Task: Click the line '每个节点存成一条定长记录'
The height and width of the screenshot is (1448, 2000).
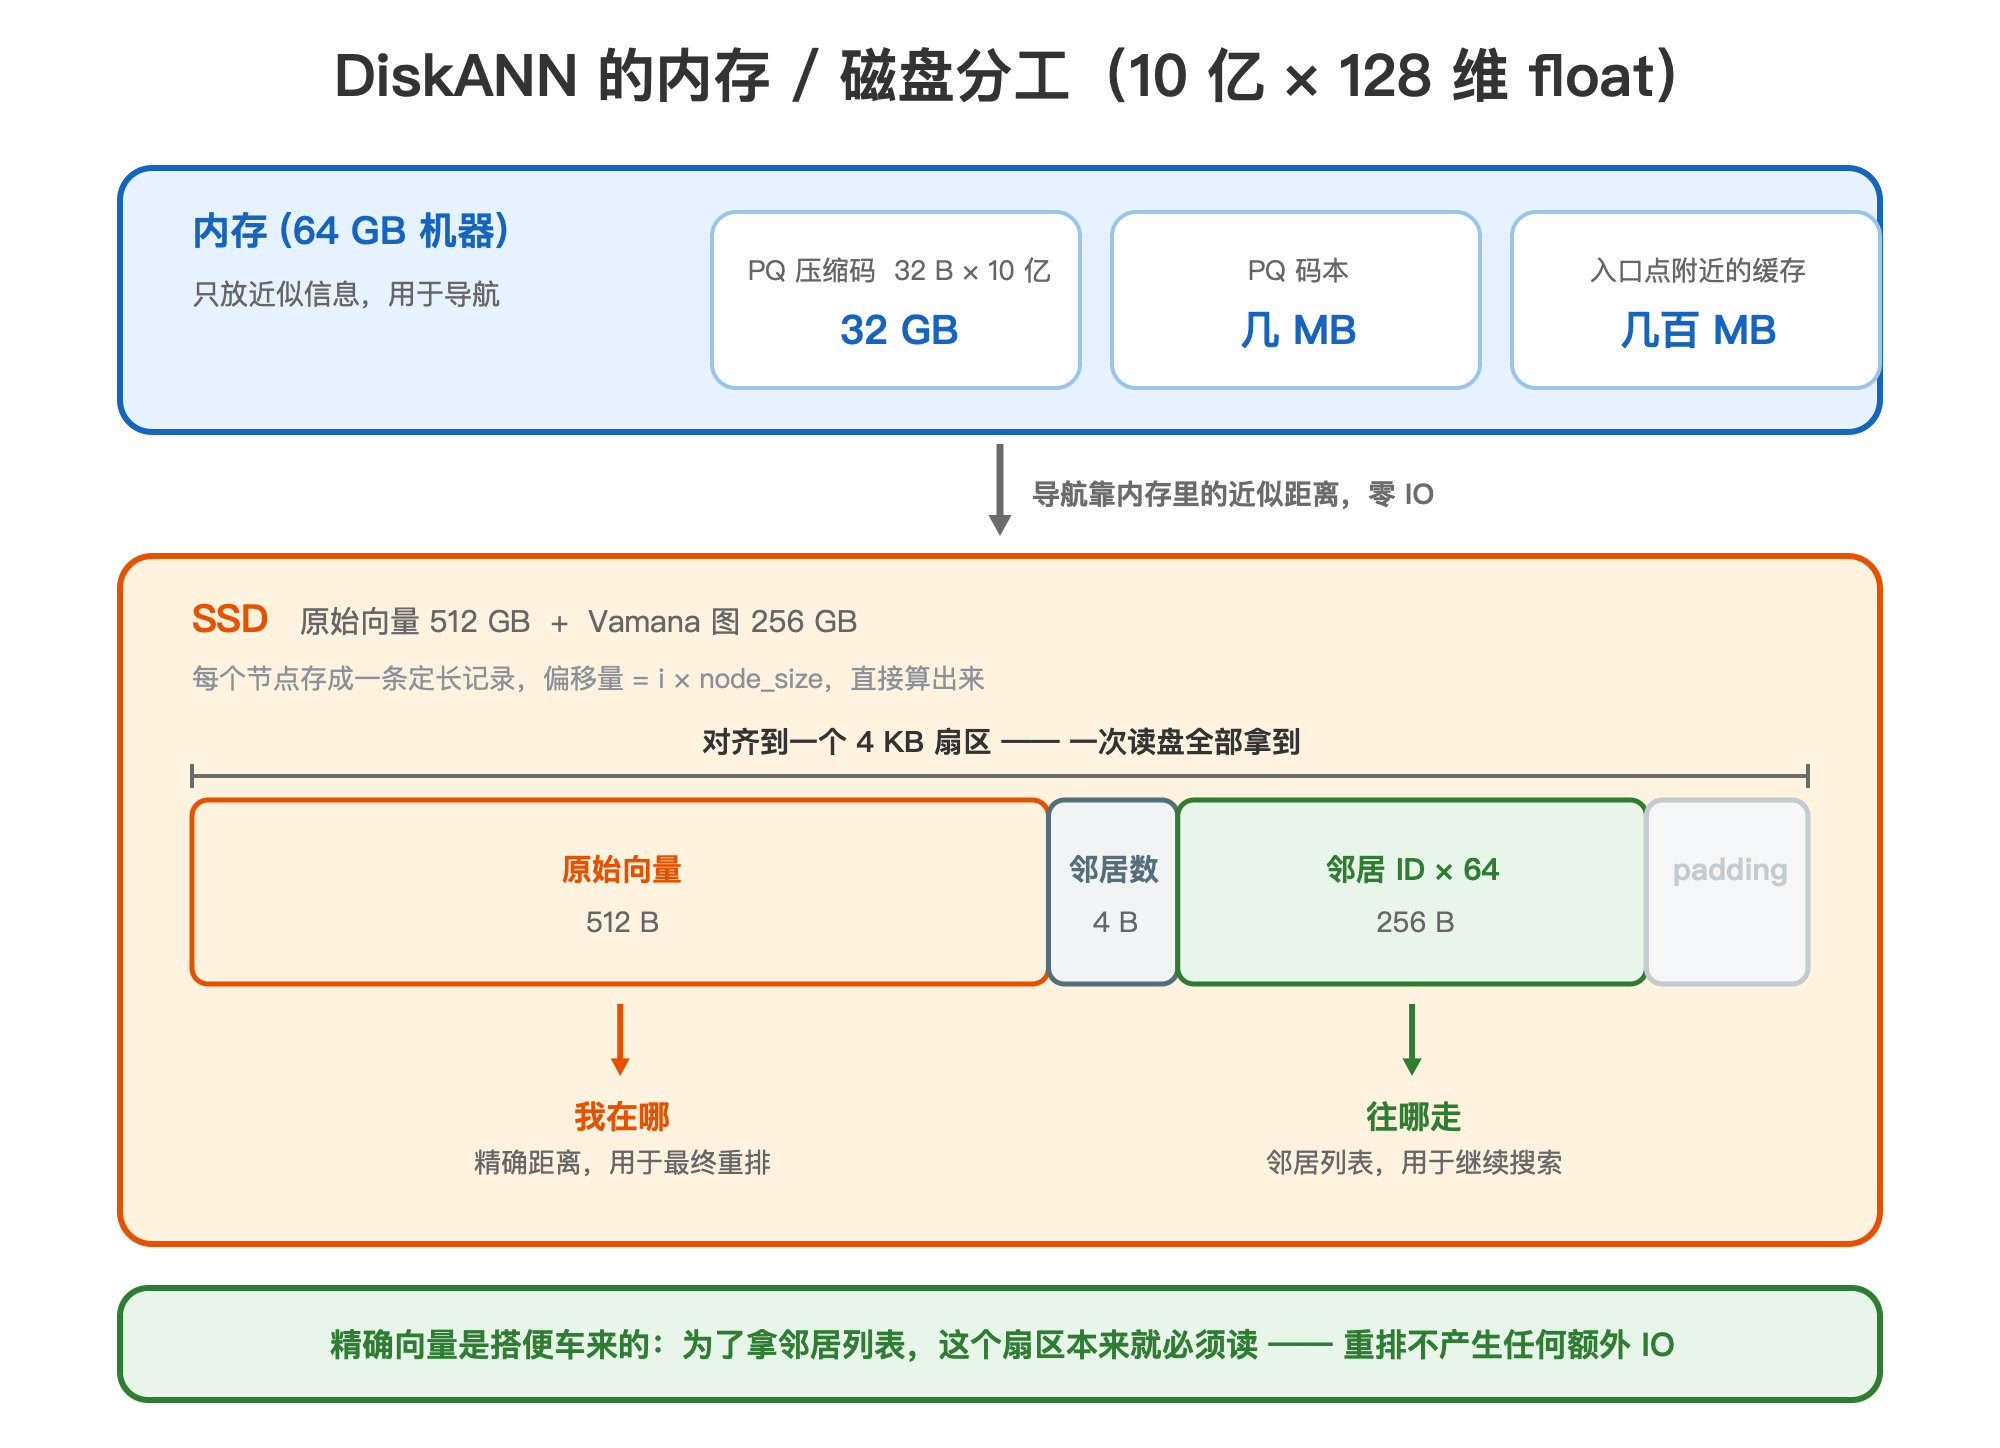Action: click(x=355, y=679)
